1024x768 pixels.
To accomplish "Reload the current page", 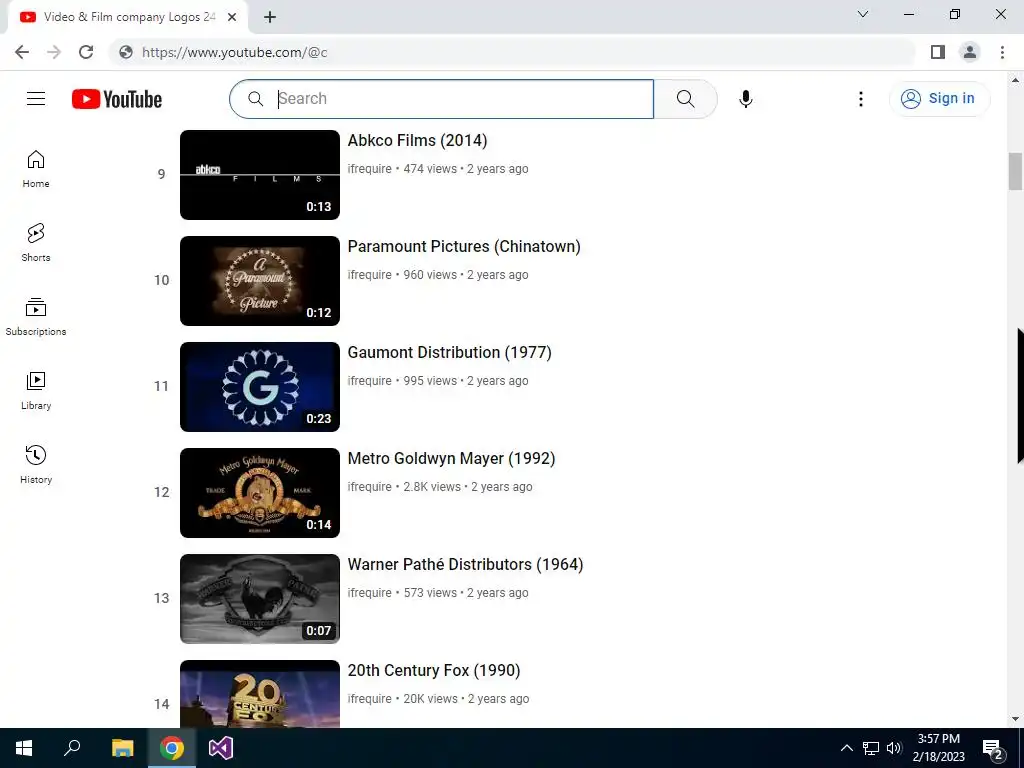I will pyautogui.click(x=86, y=52).
